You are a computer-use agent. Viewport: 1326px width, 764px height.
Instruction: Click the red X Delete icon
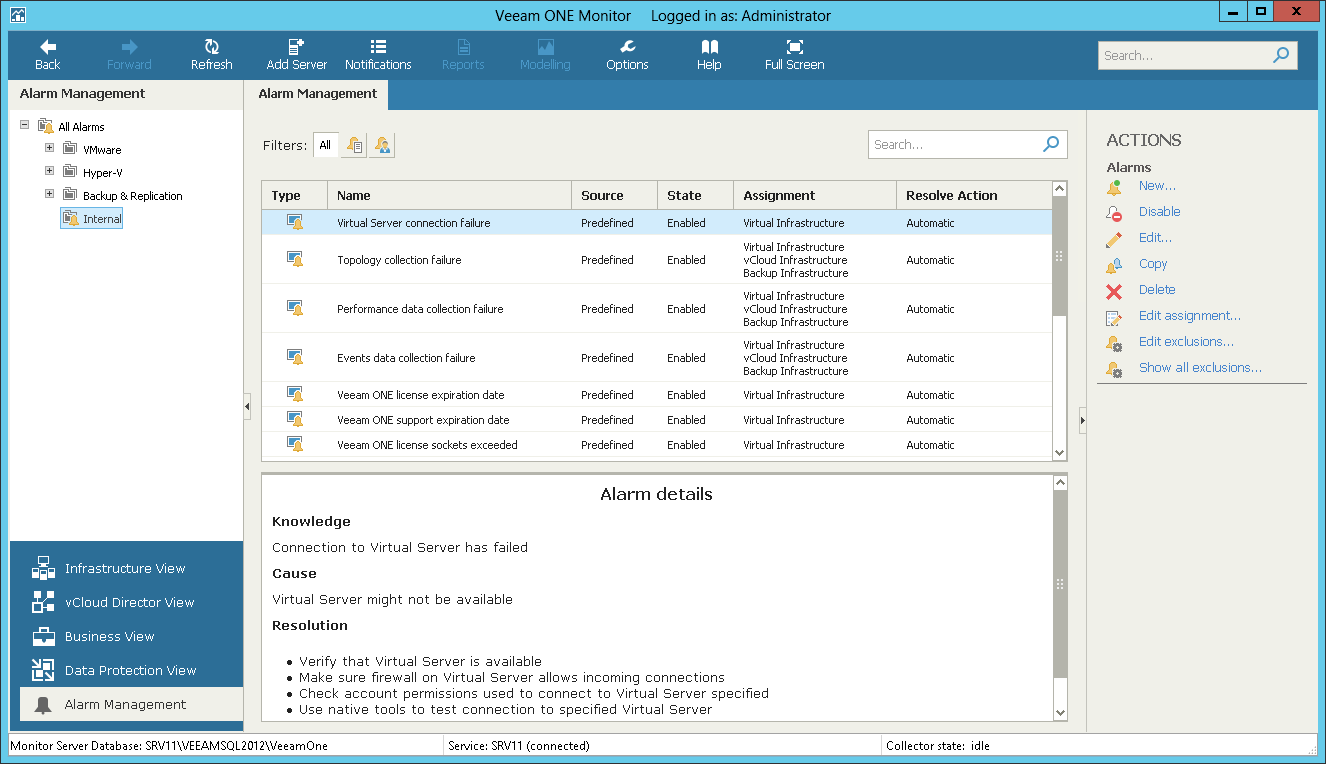1114,291
